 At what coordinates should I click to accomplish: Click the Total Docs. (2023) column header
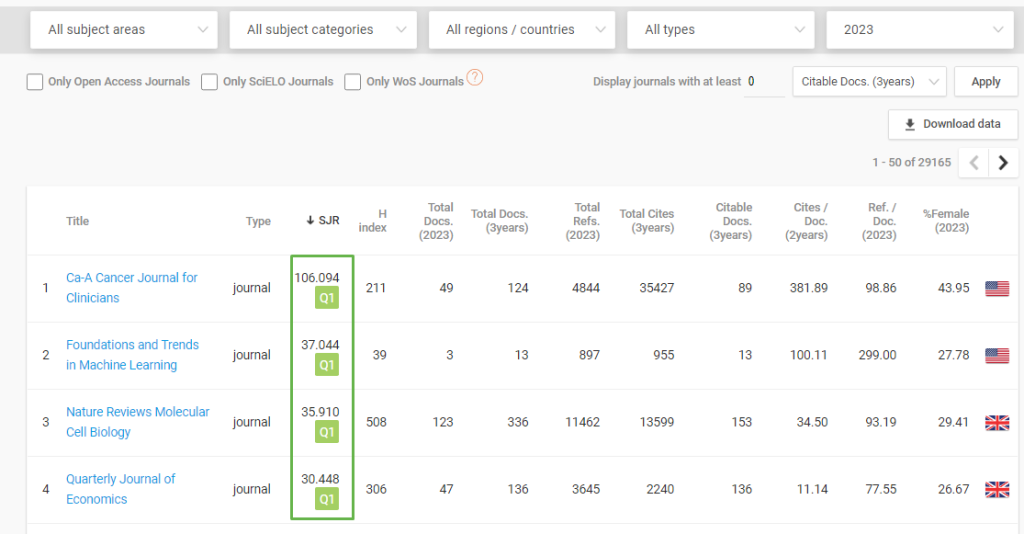[436, 221]
